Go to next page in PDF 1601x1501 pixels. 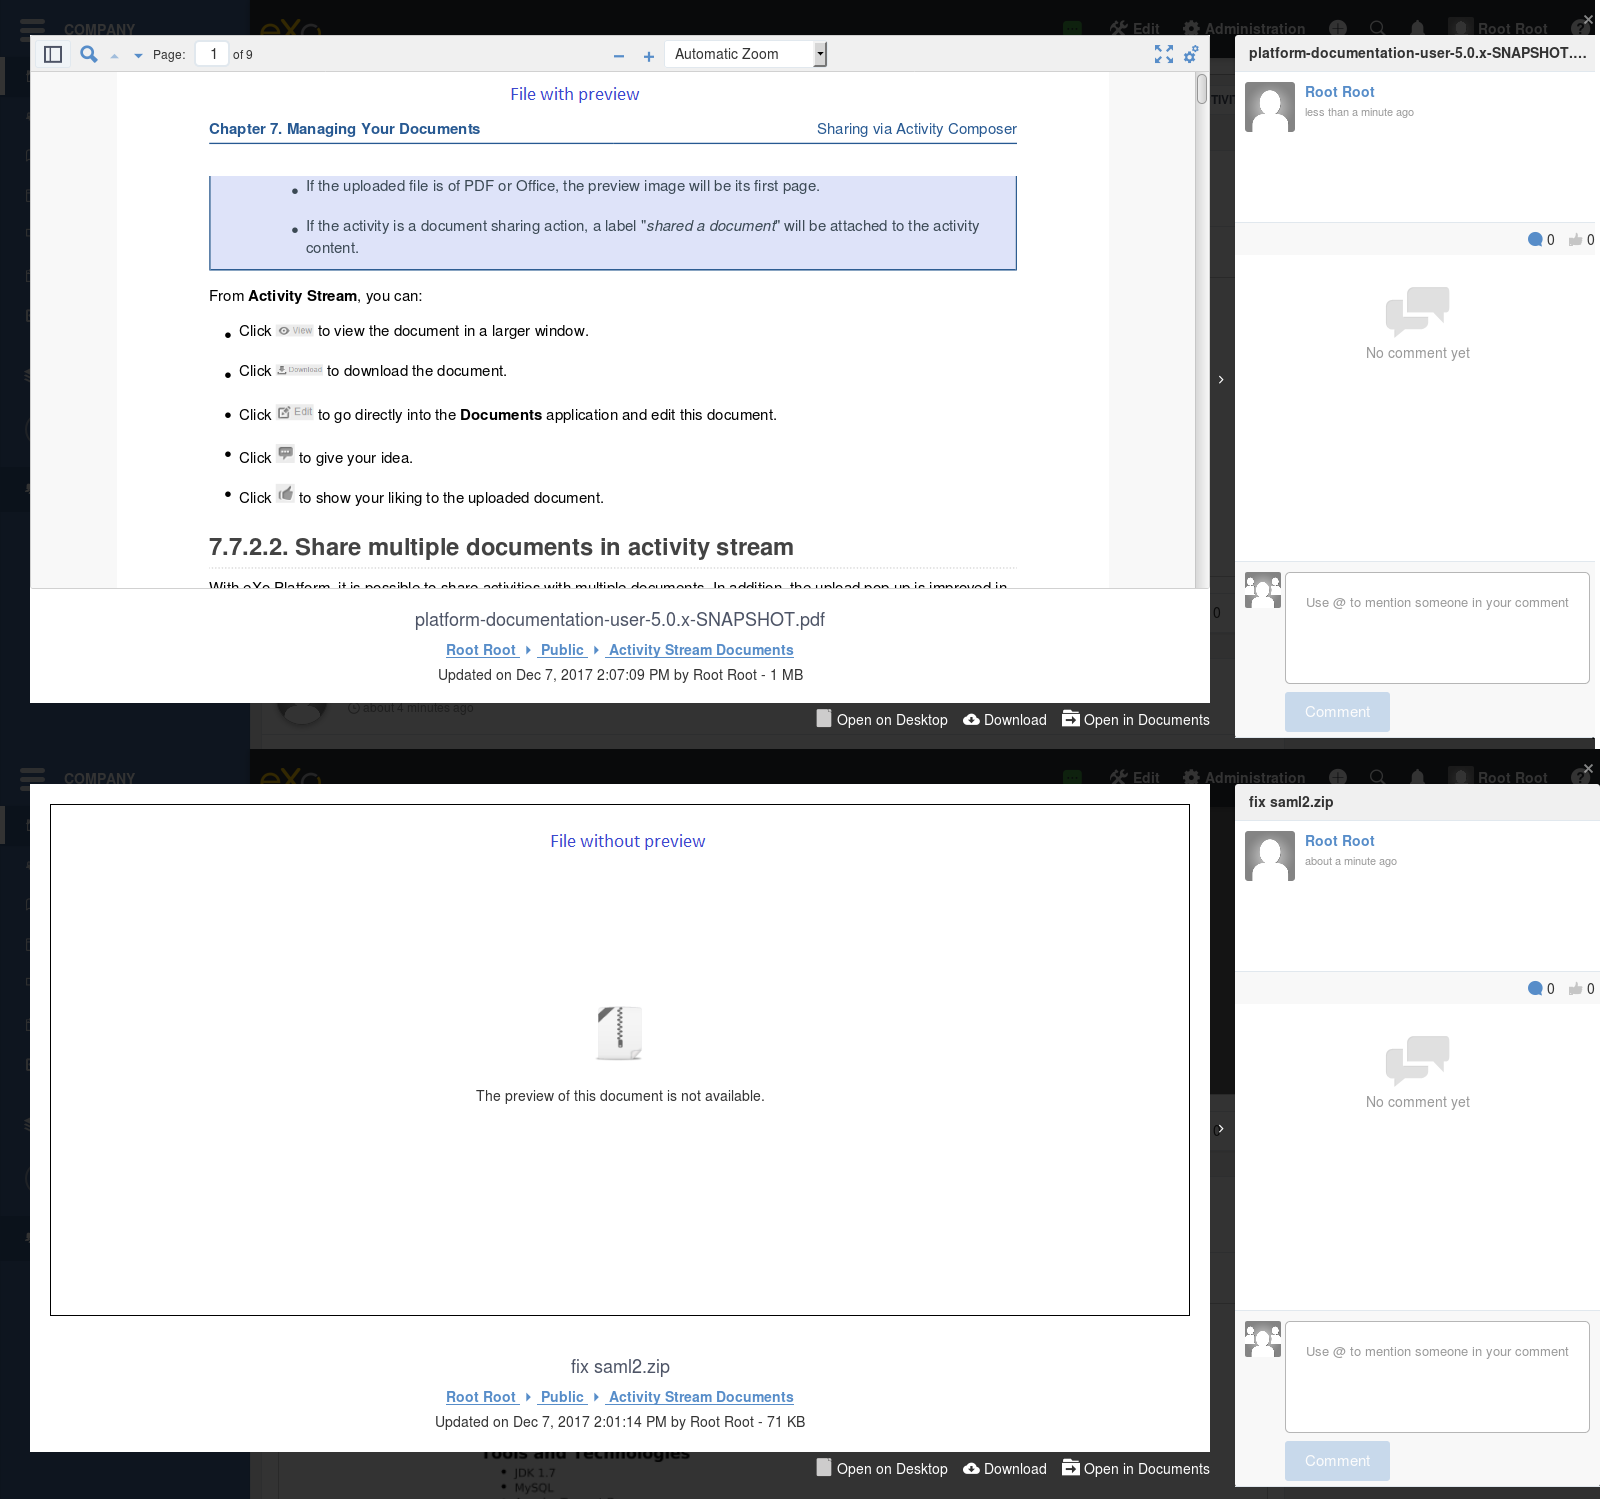pos(138,56)
